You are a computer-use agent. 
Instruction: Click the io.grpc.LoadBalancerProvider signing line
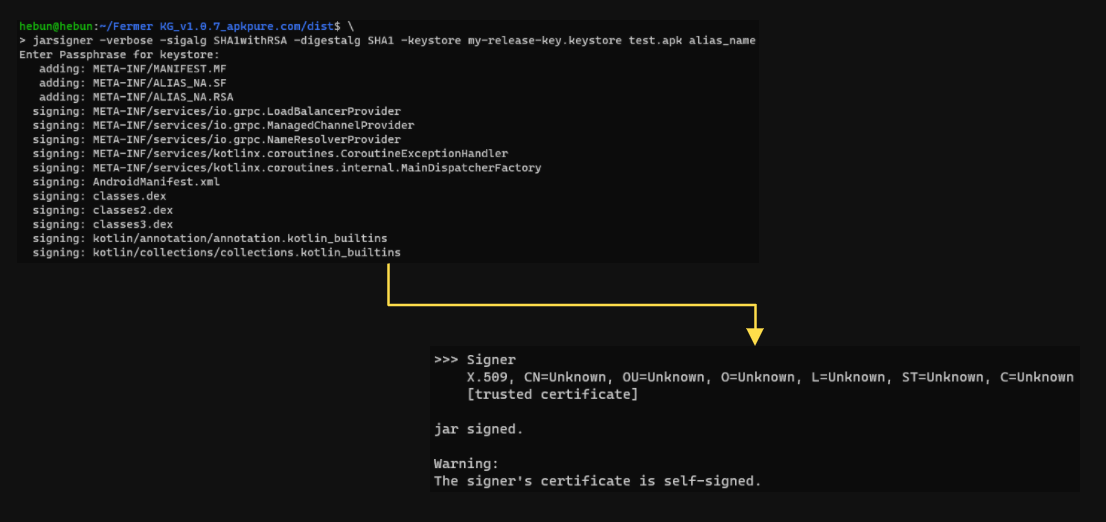tap(216, 111)
